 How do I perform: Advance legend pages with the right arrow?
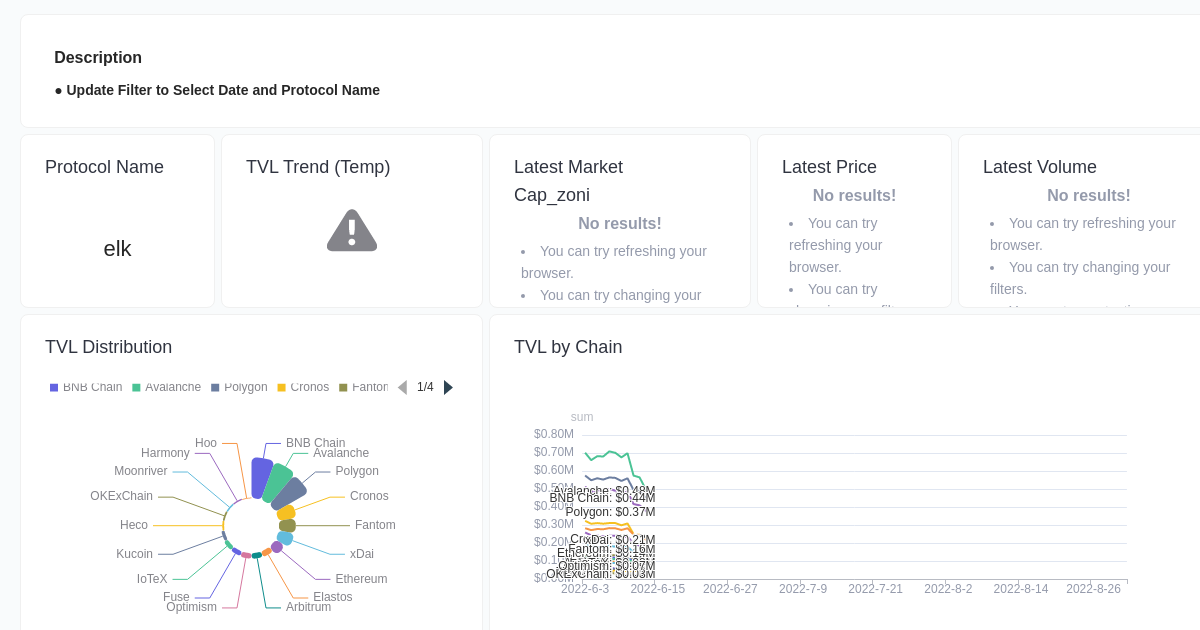447,387
